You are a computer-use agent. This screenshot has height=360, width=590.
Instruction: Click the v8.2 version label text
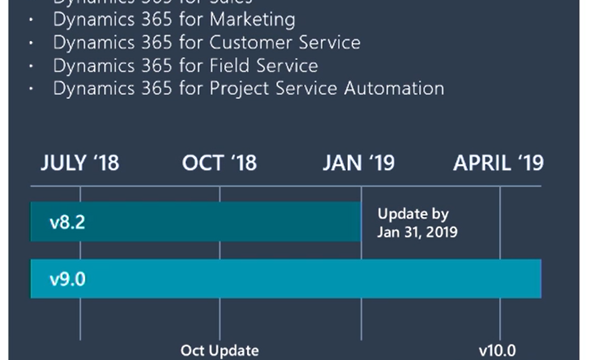pyautogui.click(x=67, y=222)
